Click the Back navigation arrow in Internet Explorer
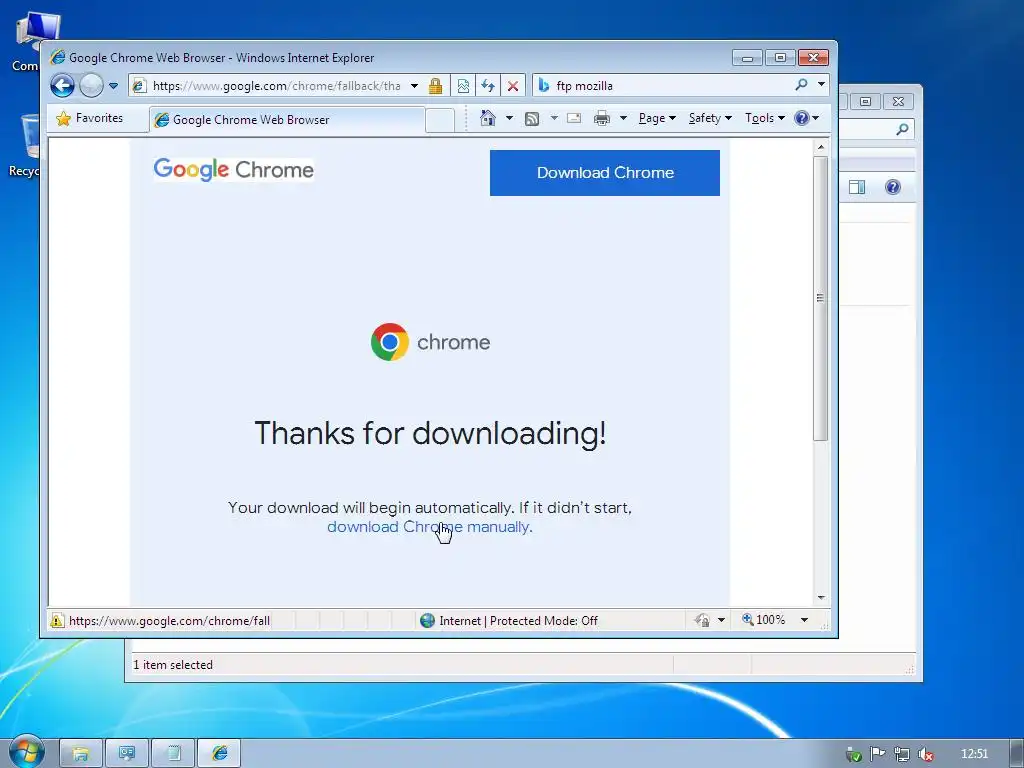This screenshot has width=1024, height=768. (x=63, y=86)
